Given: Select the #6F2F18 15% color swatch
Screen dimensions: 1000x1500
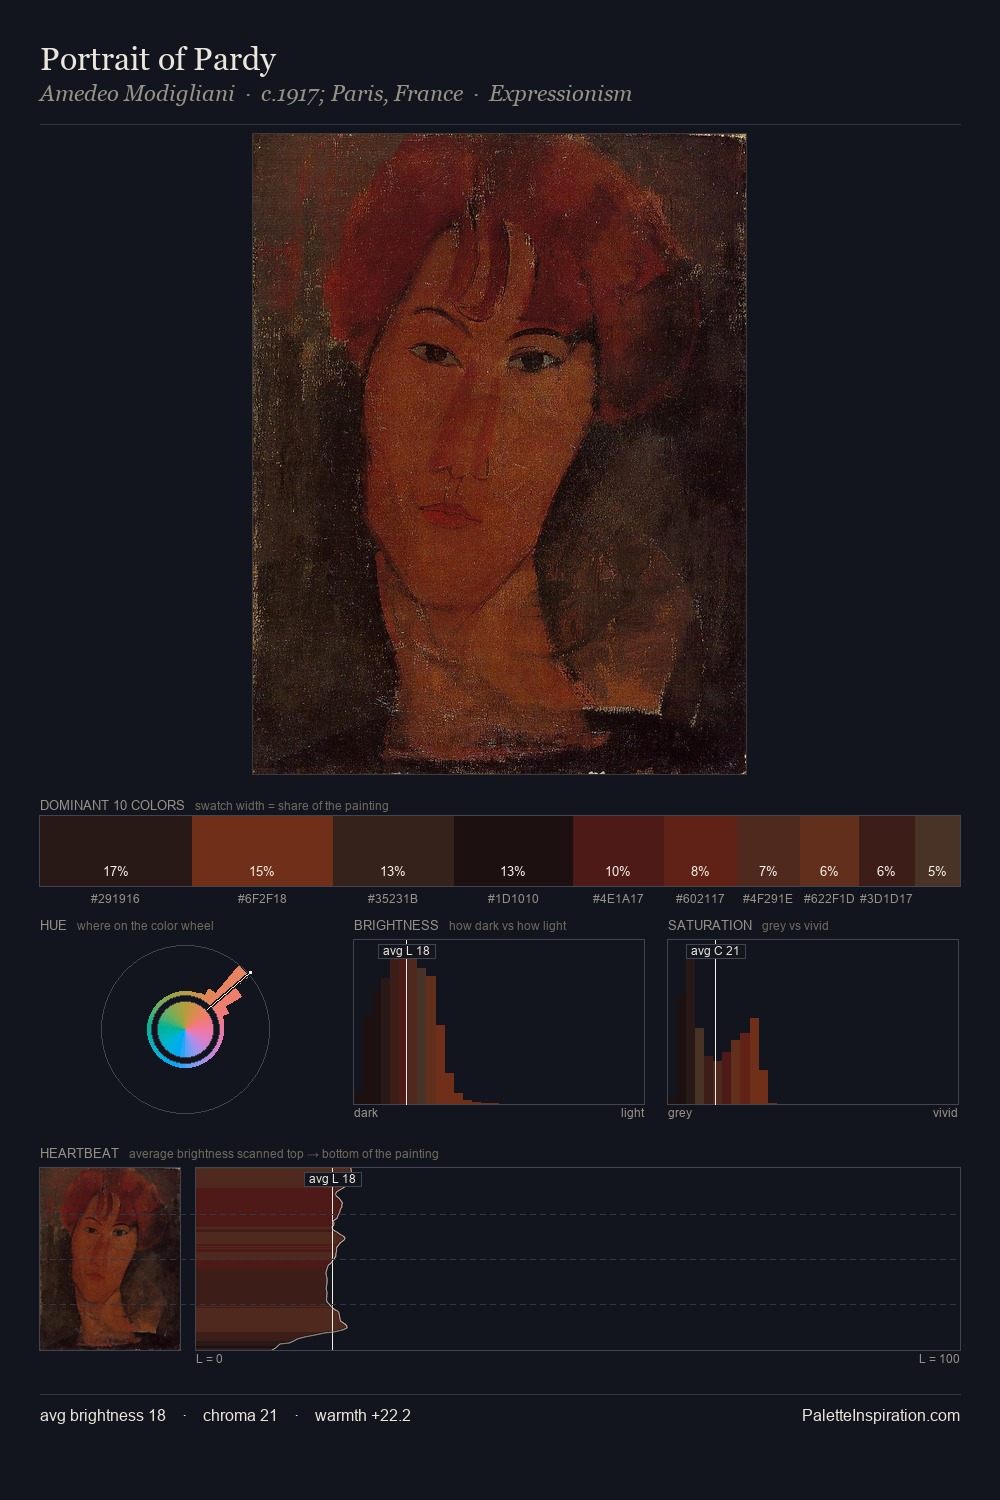Looking at the screenshot, I should click(x=262, y=851).
